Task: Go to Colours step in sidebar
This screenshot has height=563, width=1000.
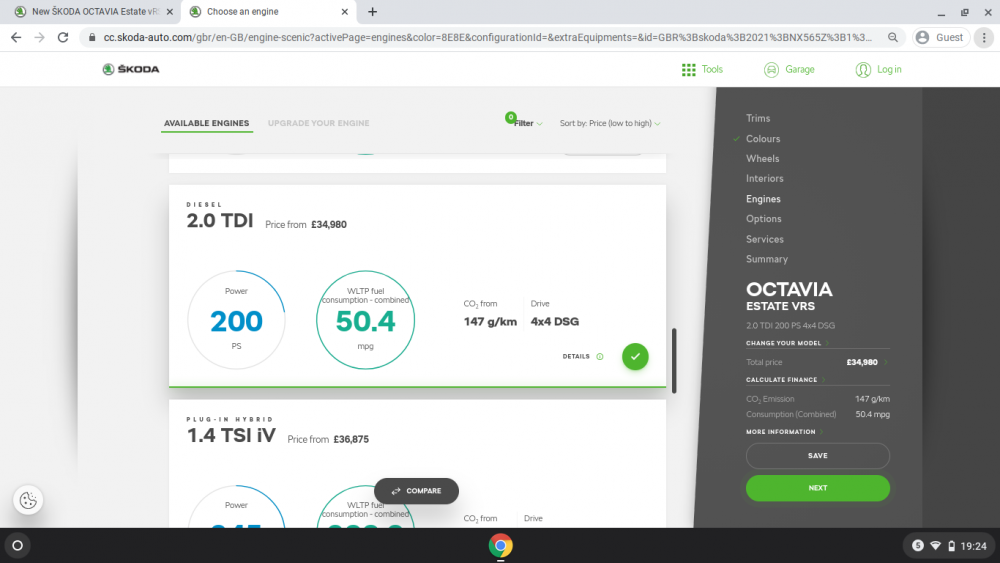Action: pyautogui.click(x=763, y=138)
